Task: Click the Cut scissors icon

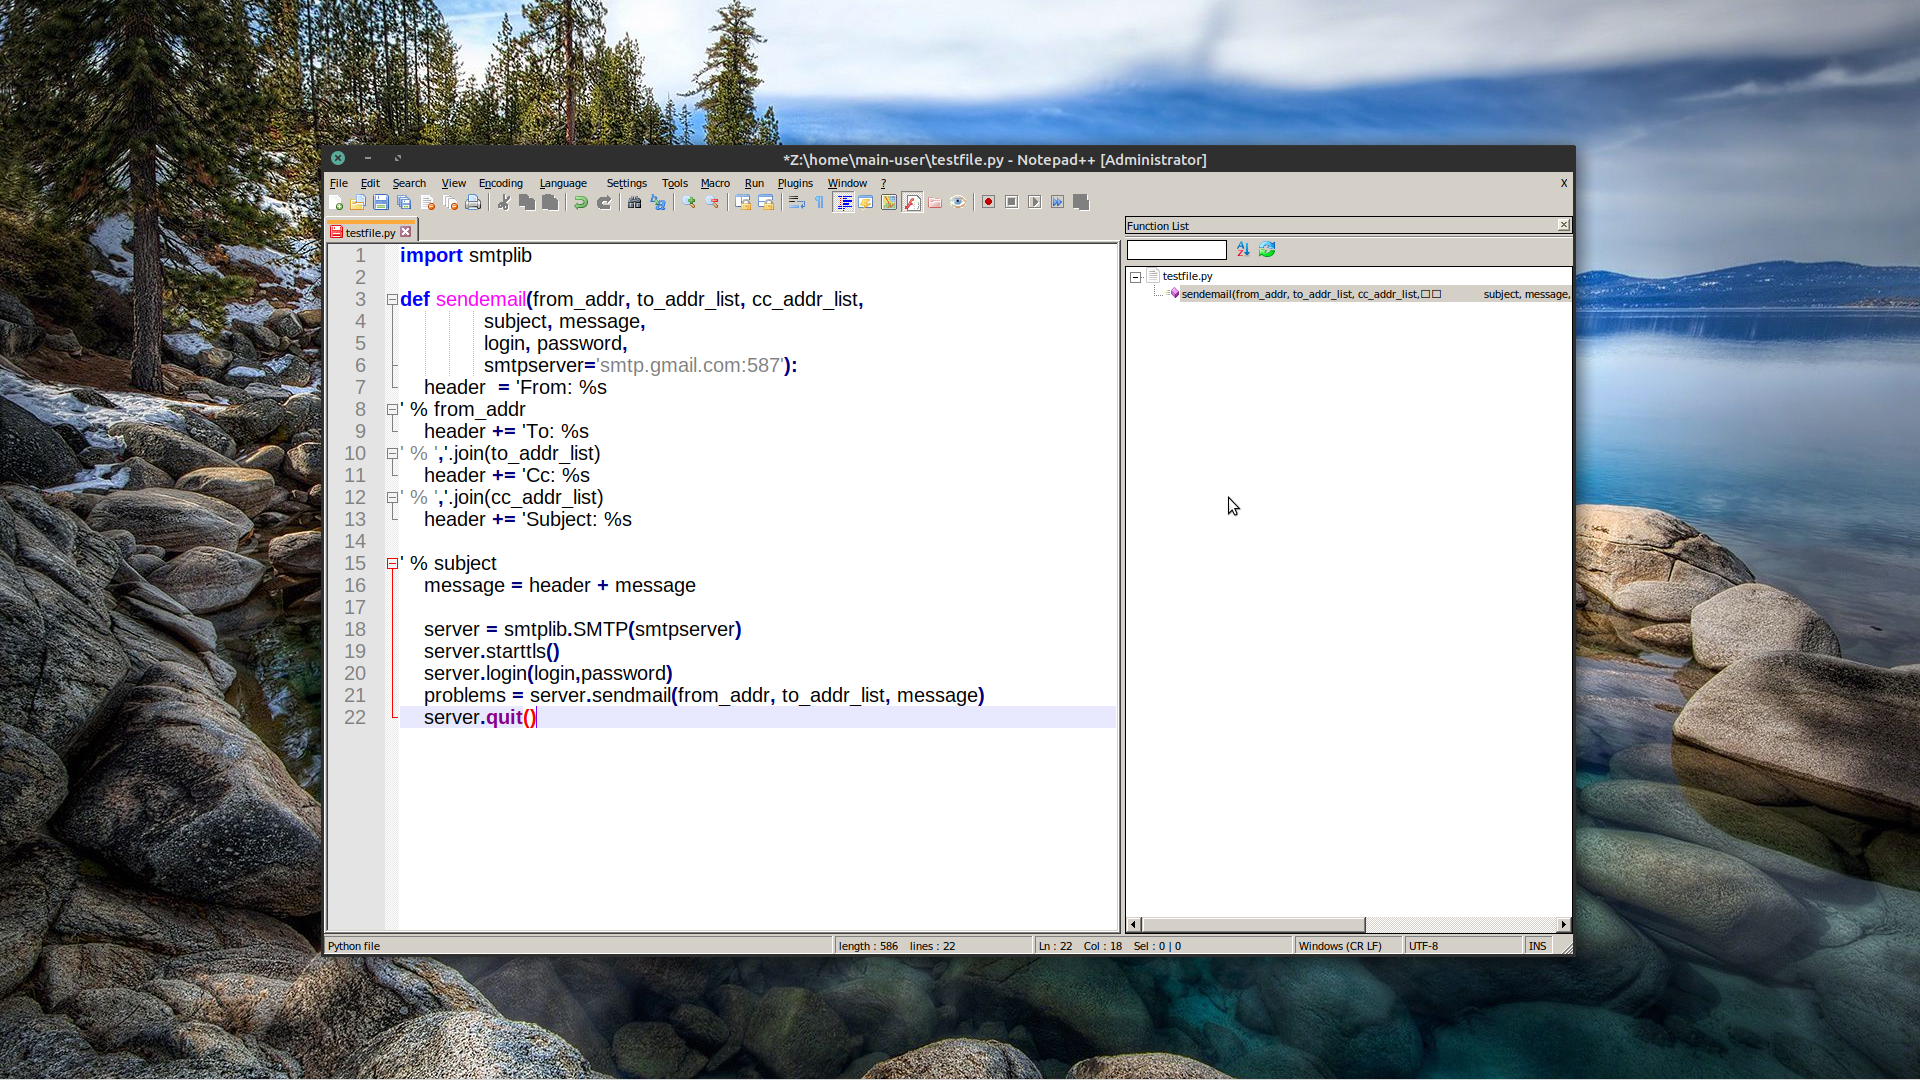Action: coord(504,202)
